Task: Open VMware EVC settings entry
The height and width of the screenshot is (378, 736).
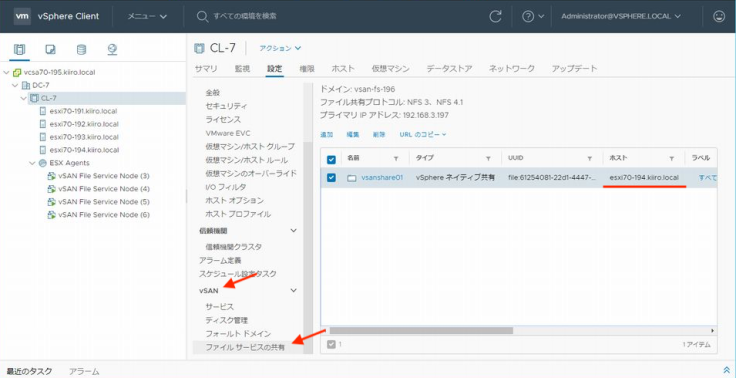Action: pyautogui.click(x=228, y=133)
